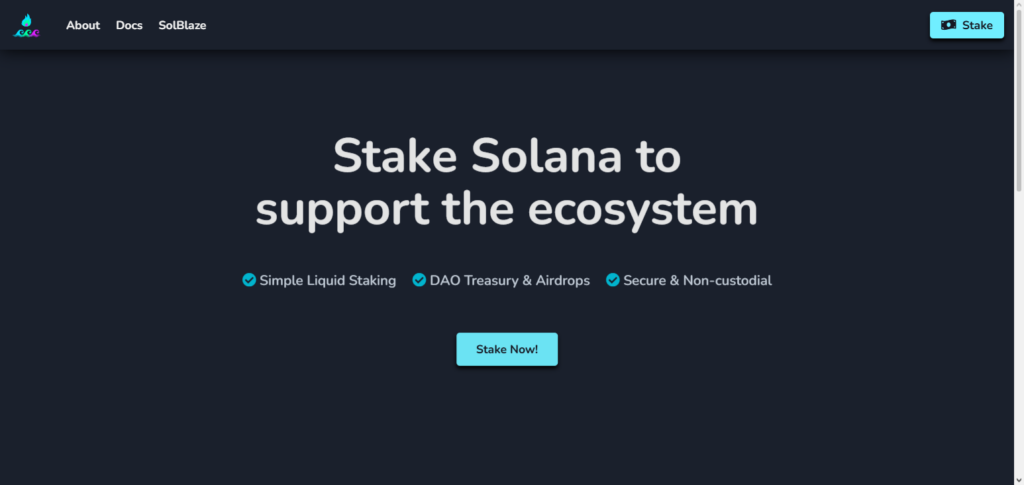
Task: Click the flame and waves logo icon
Action: coord(26,25)
